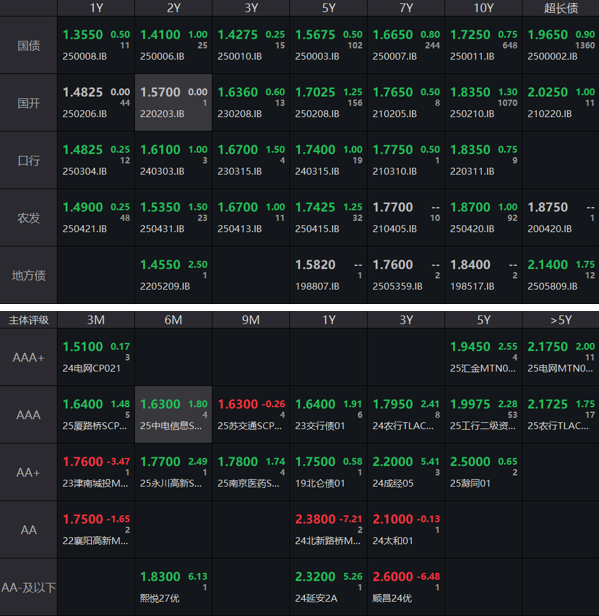Click the 超长债 column header
This screenshot has height=616, width=599.
[561, 8]
